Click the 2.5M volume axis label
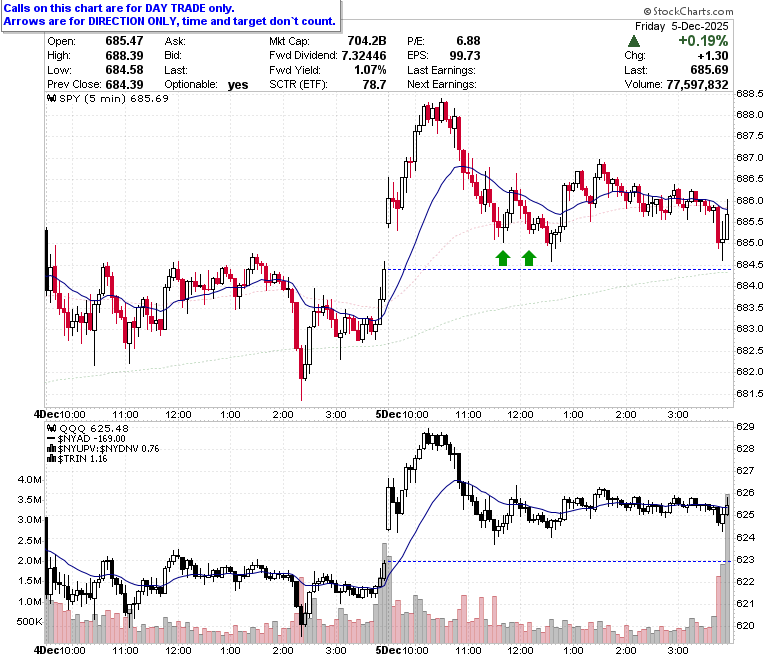Viewport: 780px width, 659px height. pos(29,541)
